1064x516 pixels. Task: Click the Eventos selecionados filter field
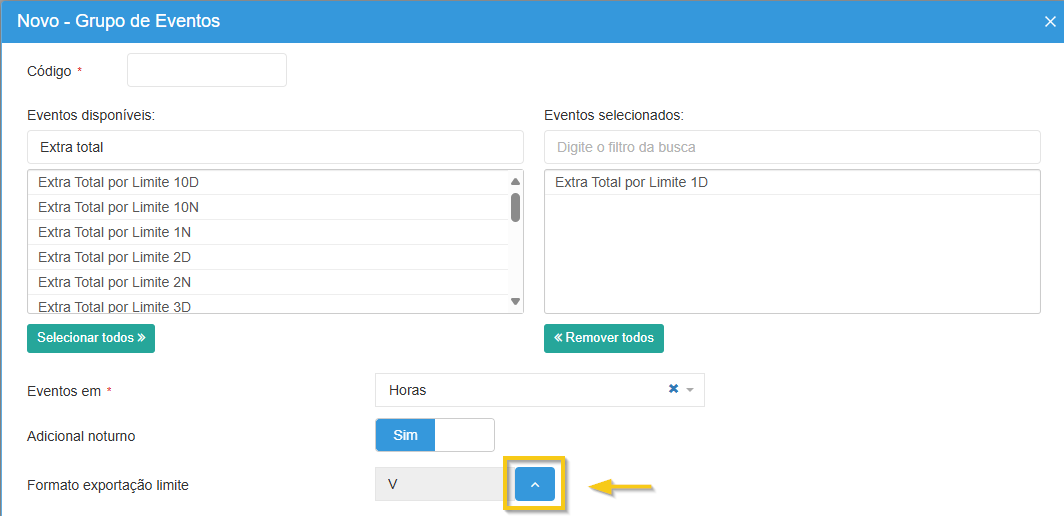(x=791, y=147)
